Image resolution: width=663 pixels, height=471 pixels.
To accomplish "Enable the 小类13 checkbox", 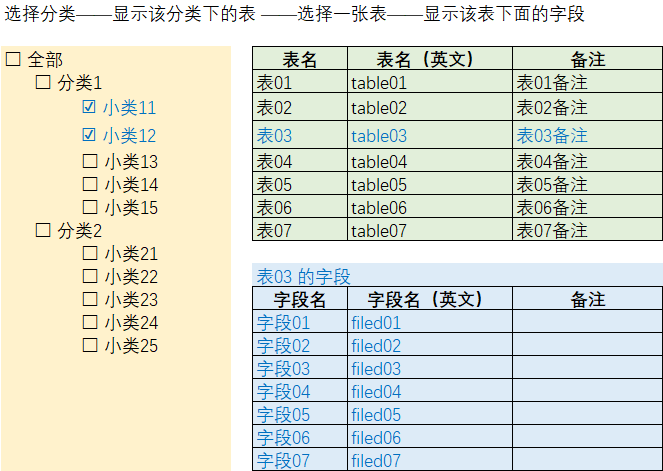I will [89, 161].
